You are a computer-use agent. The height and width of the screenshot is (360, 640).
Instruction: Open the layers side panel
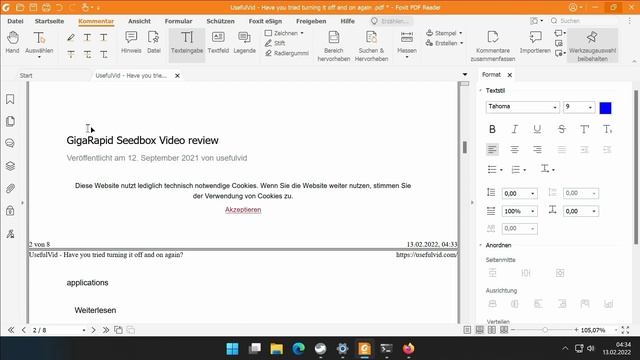coord(10,166)
